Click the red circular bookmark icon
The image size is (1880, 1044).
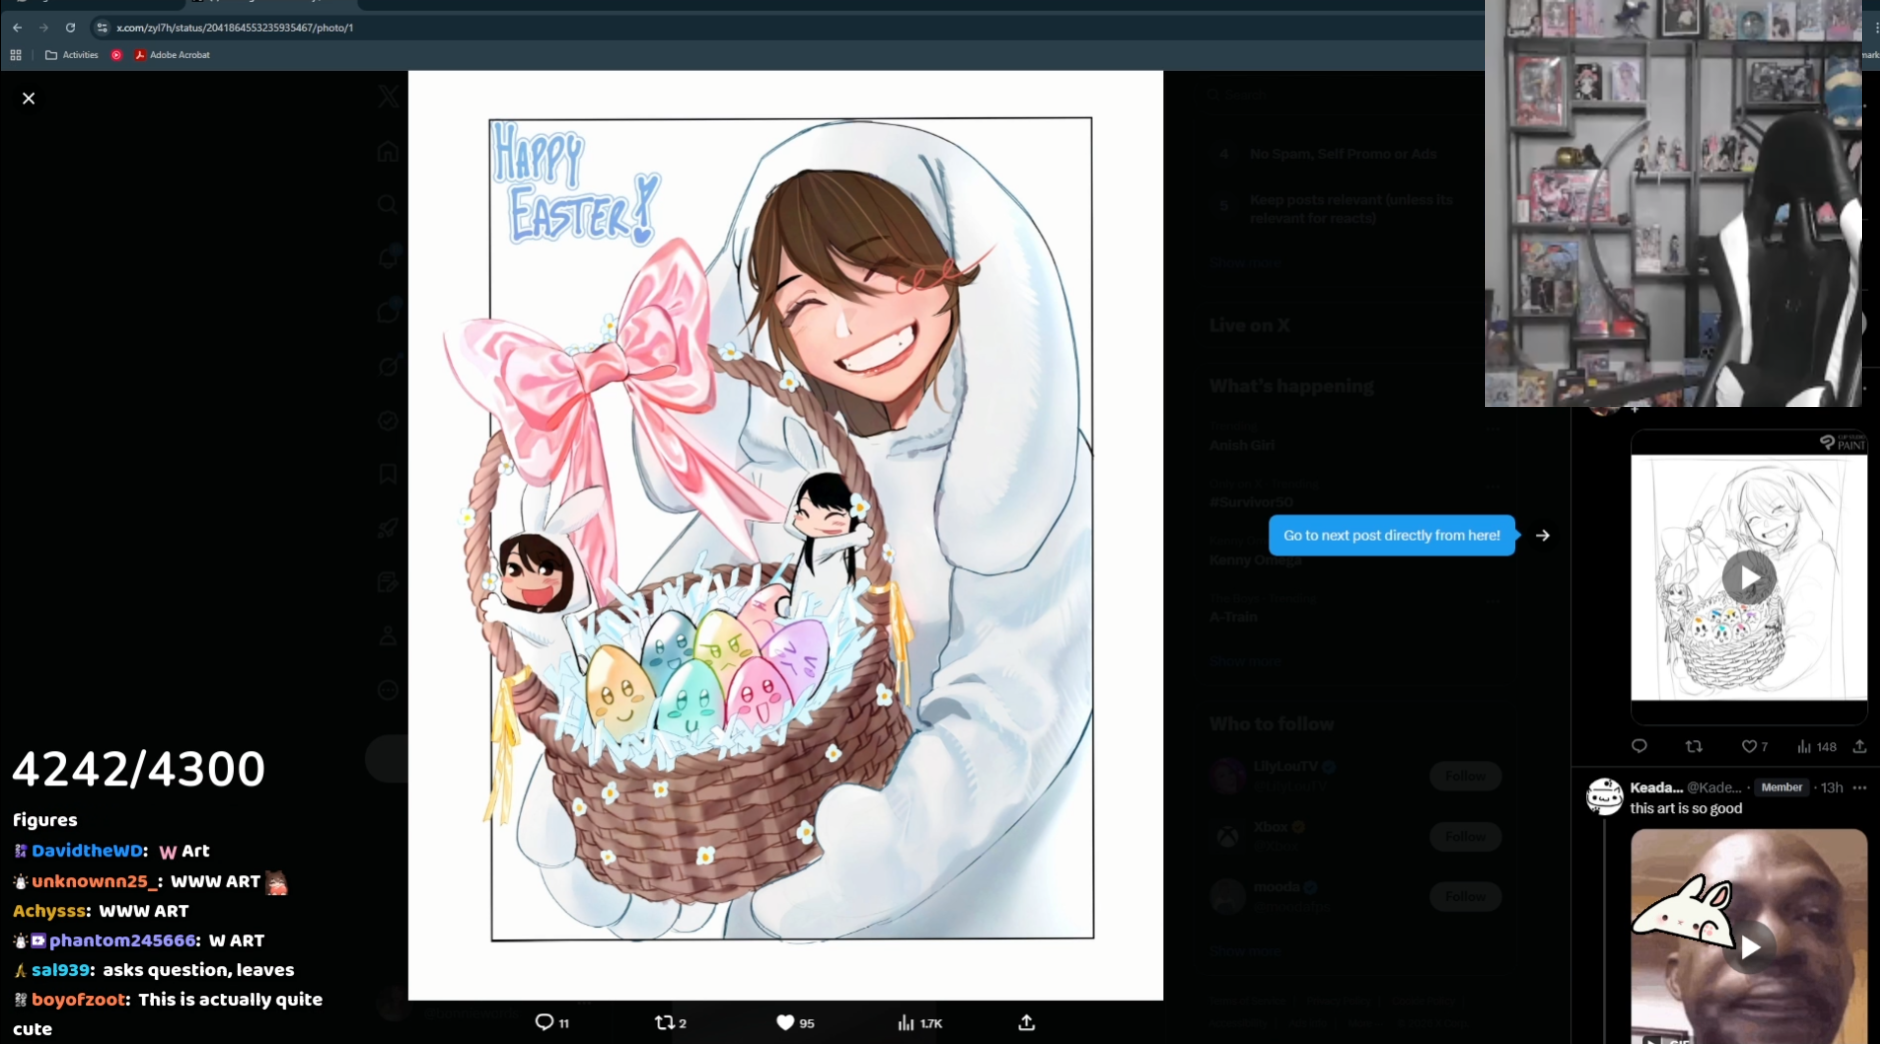tap(117, 55)
